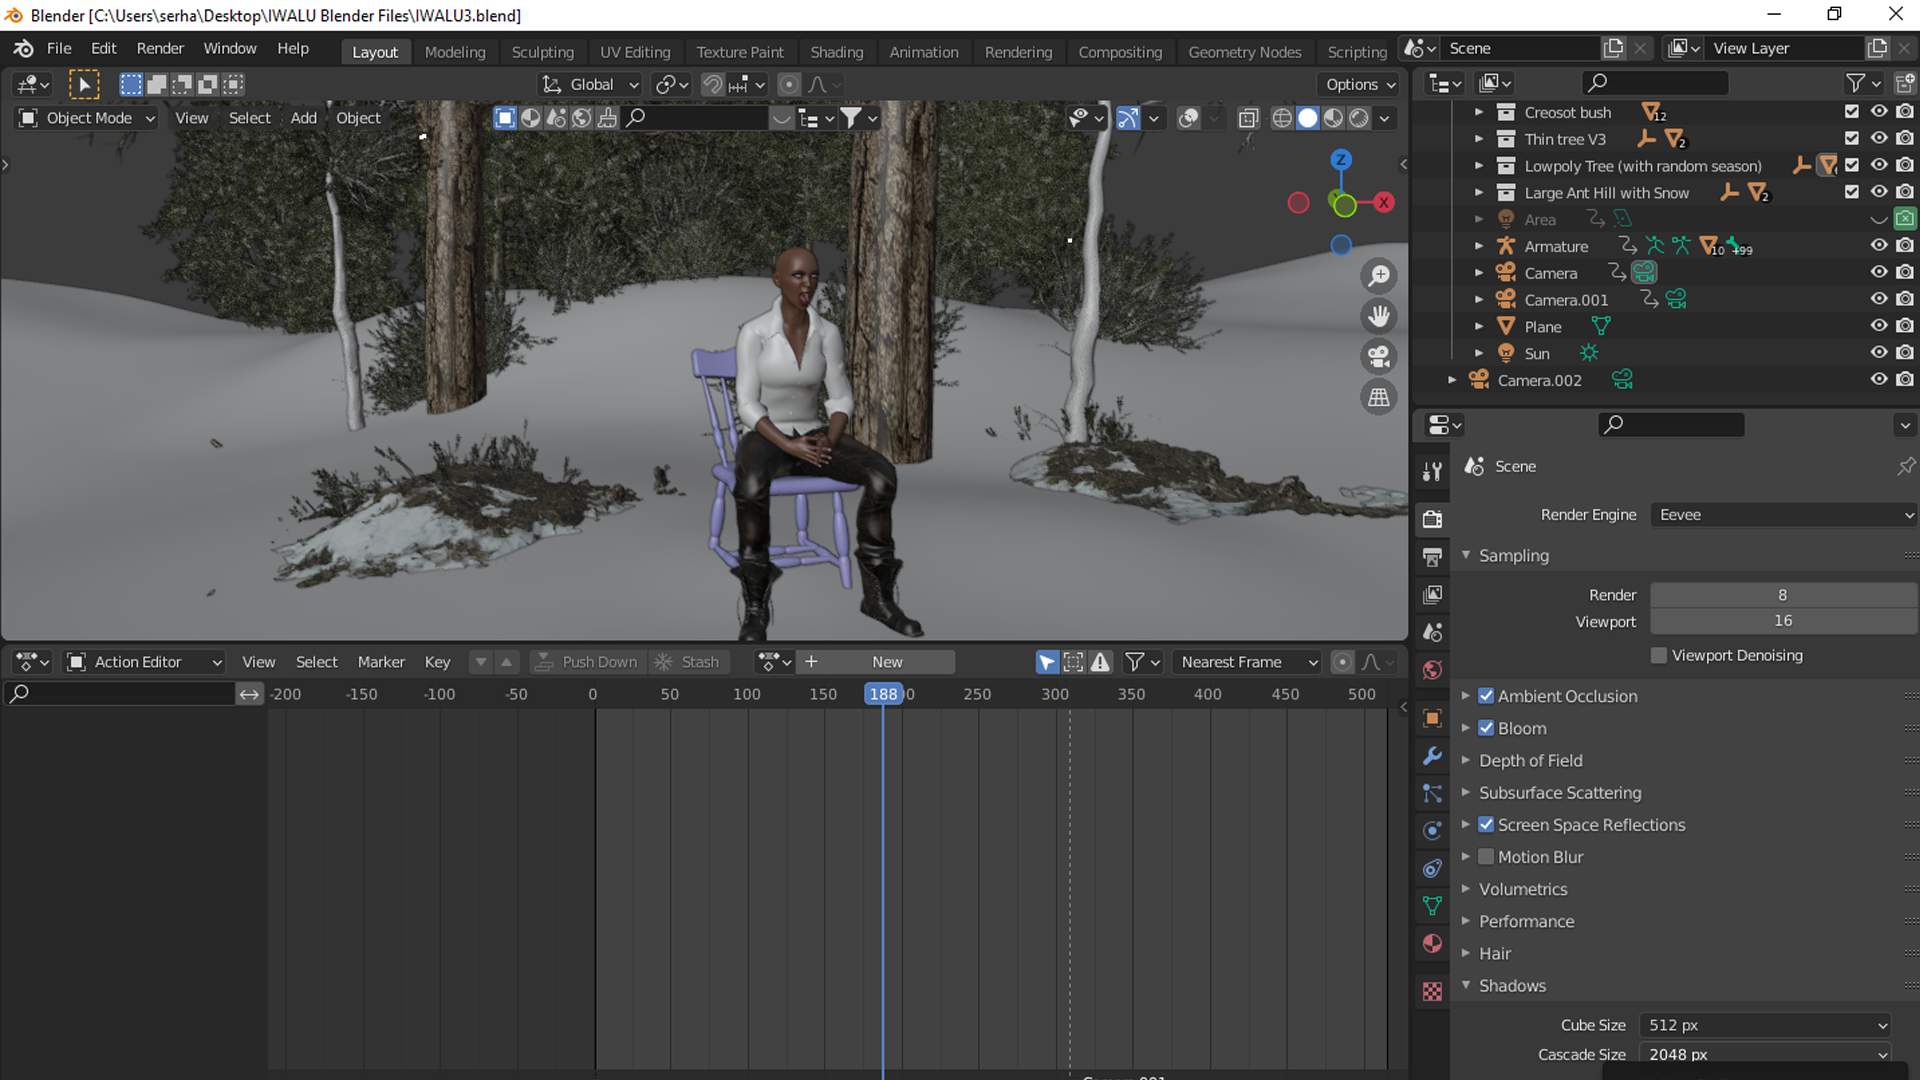This screenshot has width=1920, height=1080.
Task: Open the Global transform orientation dropdown
Action: (x=590, y=85)
